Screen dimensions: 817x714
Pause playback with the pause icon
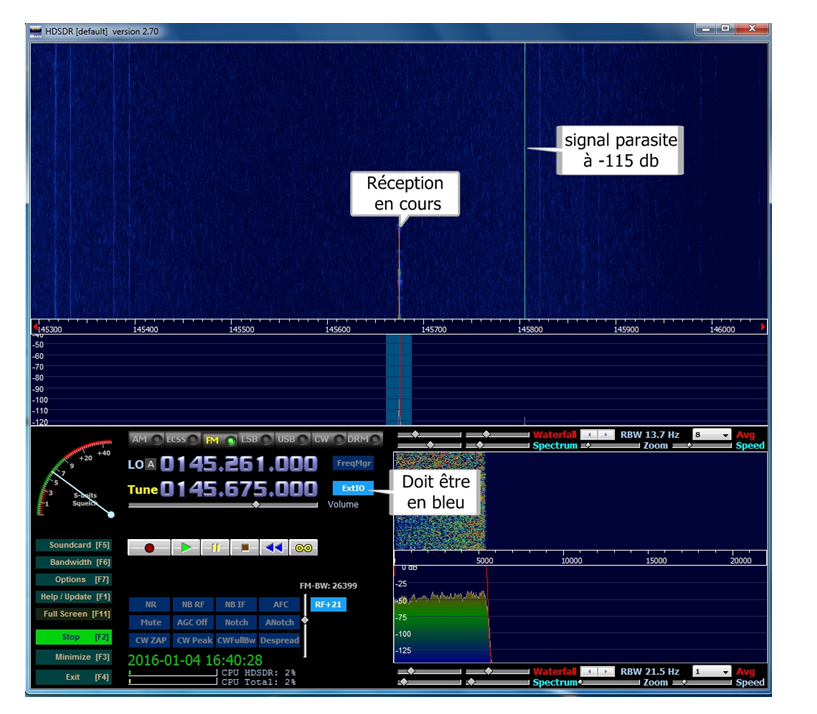pyautogui.click(x=215, y=547)
